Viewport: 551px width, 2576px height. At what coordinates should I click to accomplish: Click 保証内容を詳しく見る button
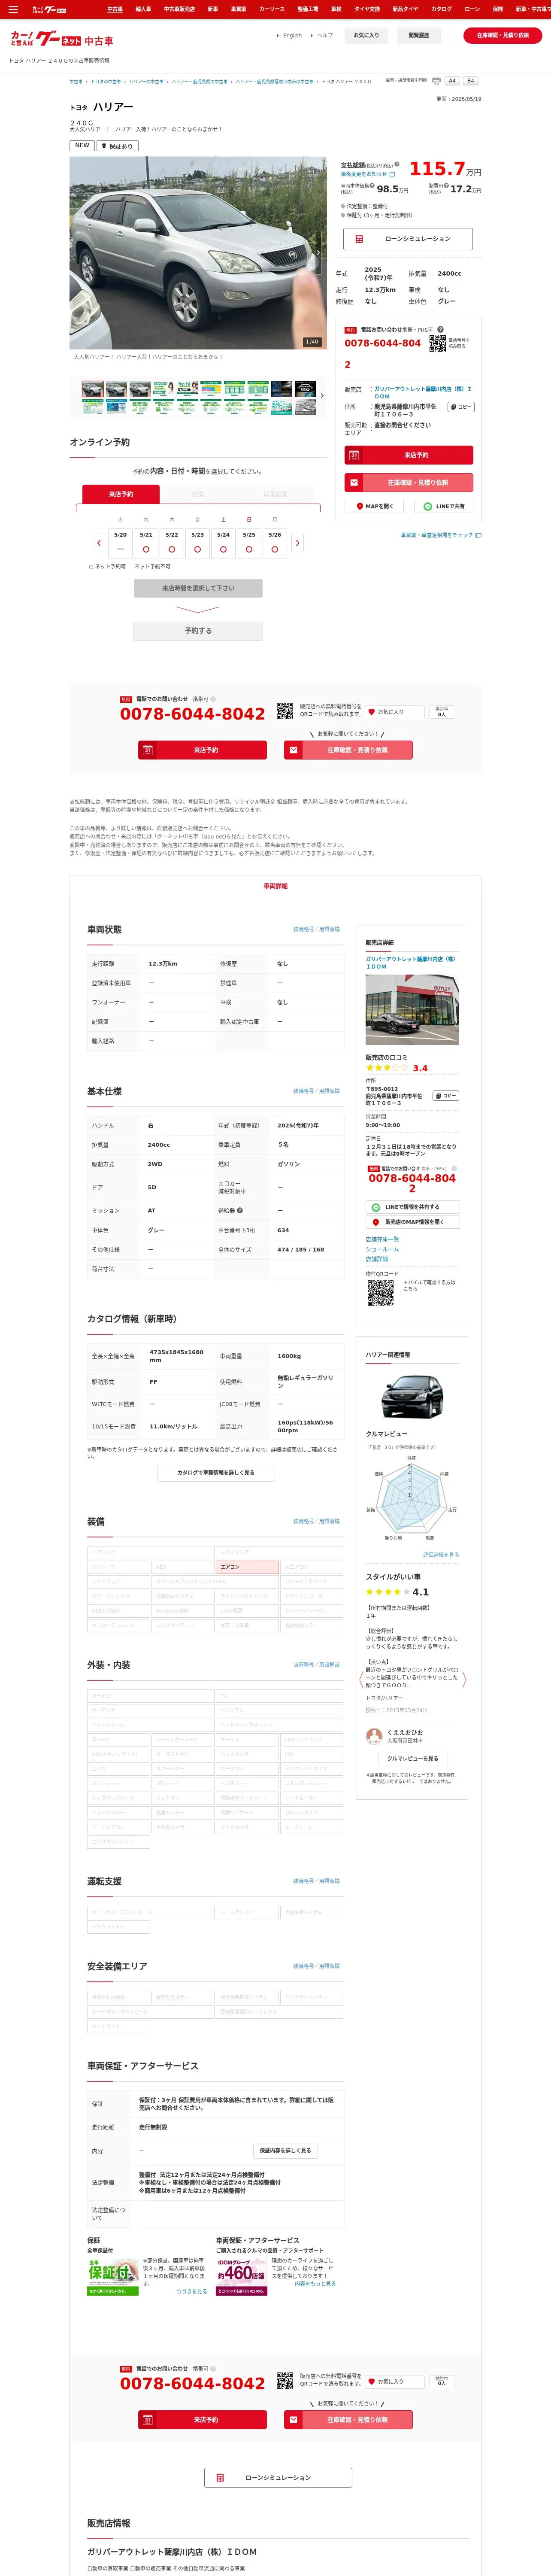[x=285, y=2150]
